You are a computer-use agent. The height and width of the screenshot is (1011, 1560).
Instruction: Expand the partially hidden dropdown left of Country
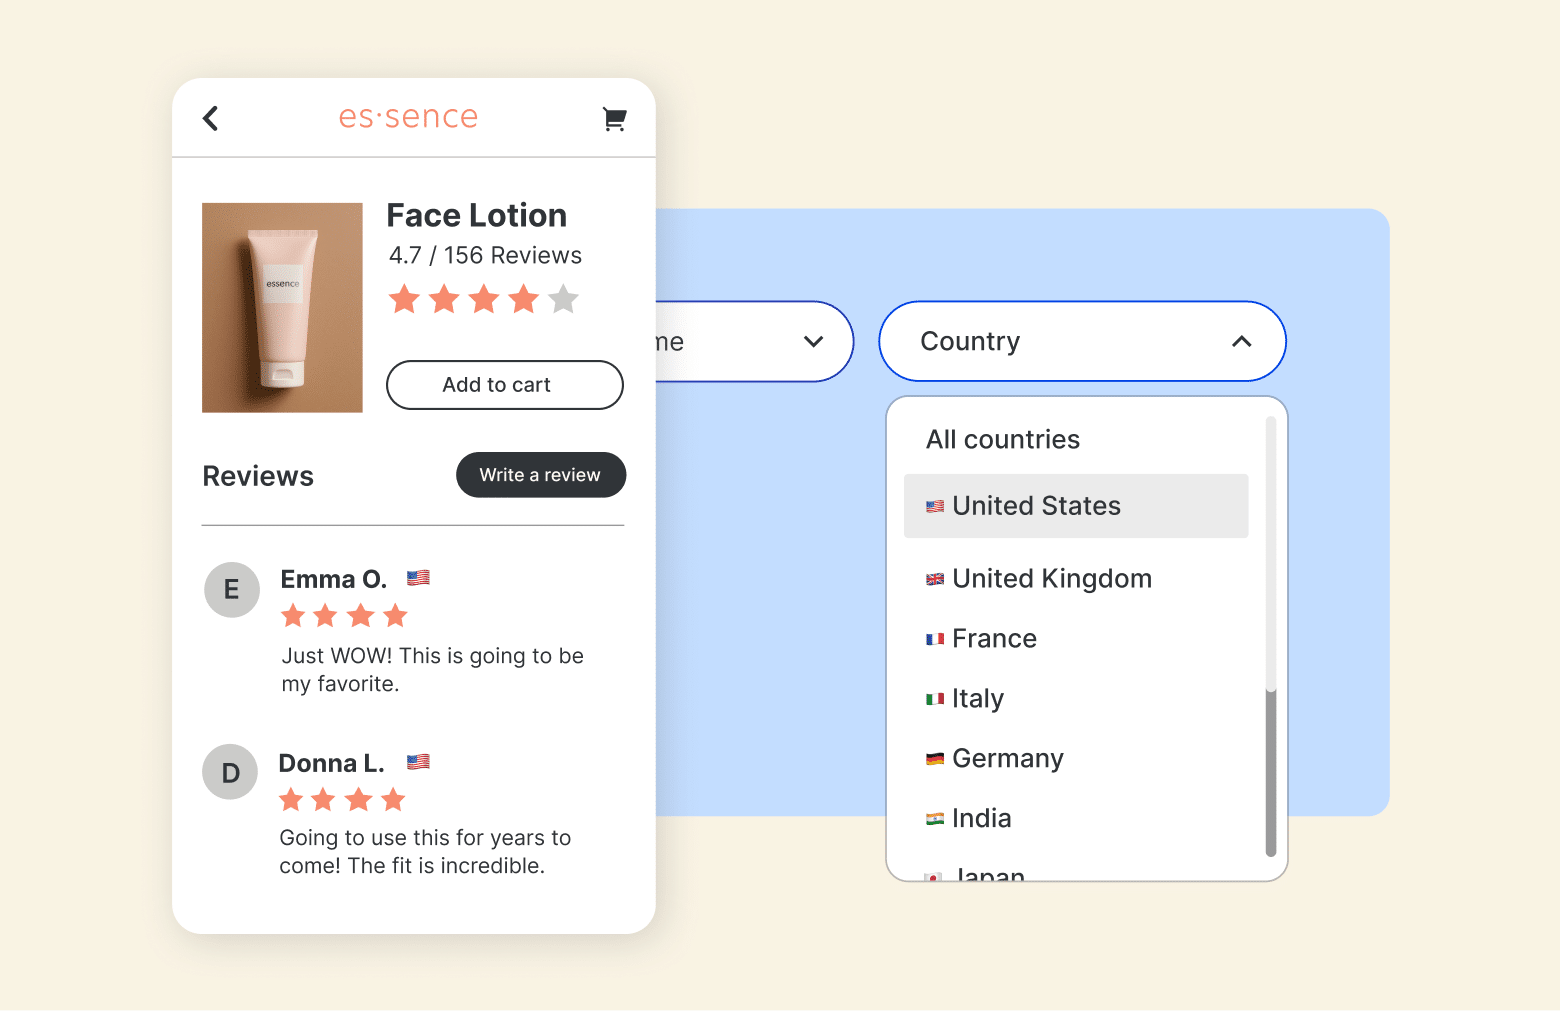(755, 341)
